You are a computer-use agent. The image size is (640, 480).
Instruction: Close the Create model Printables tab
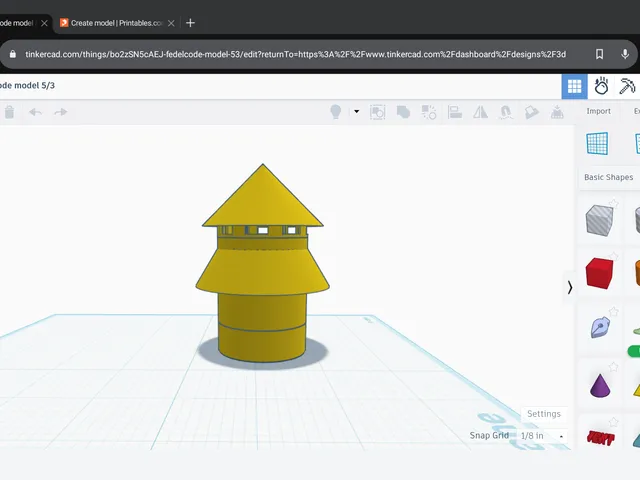pyautogui.click(x=171, y=23)
